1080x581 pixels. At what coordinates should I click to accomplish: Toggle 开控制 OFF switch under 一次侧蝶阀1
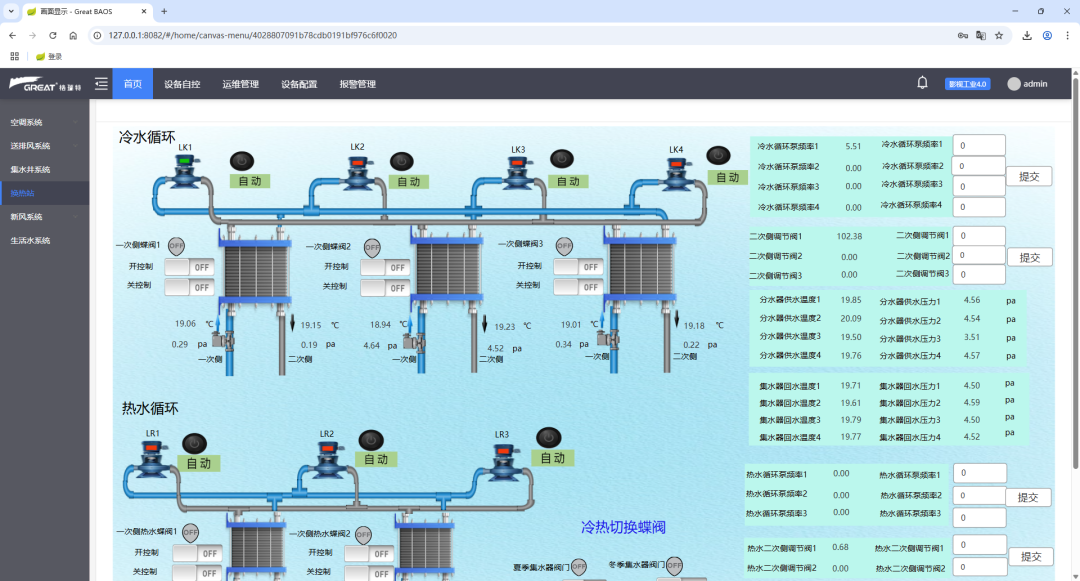(x=189, y=267)
